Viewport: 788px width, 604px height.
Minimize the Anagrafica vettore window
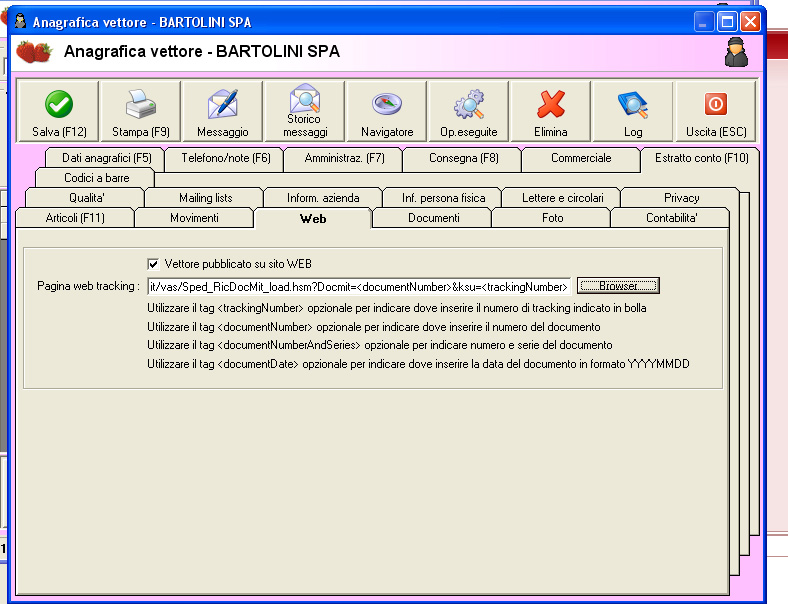(704, 22)
